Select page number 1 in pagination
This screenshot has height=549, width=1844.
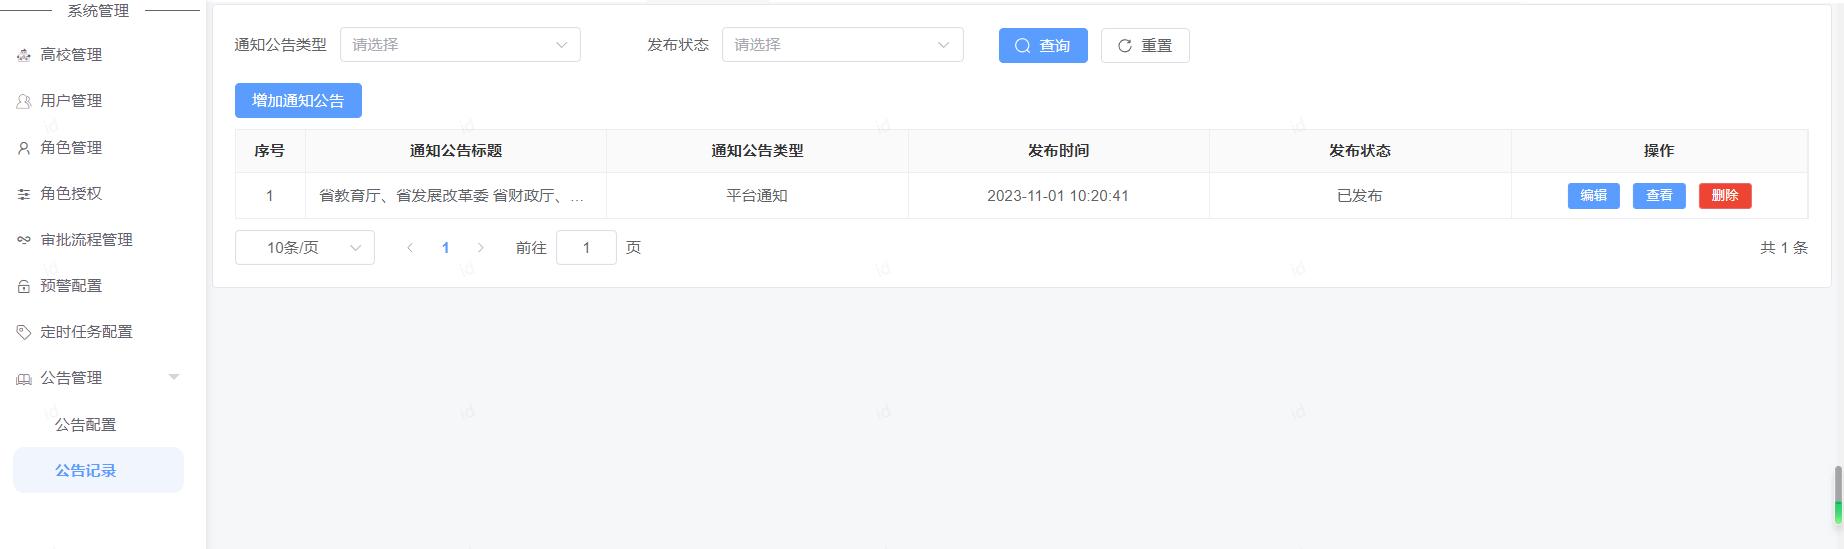[446, 248]
